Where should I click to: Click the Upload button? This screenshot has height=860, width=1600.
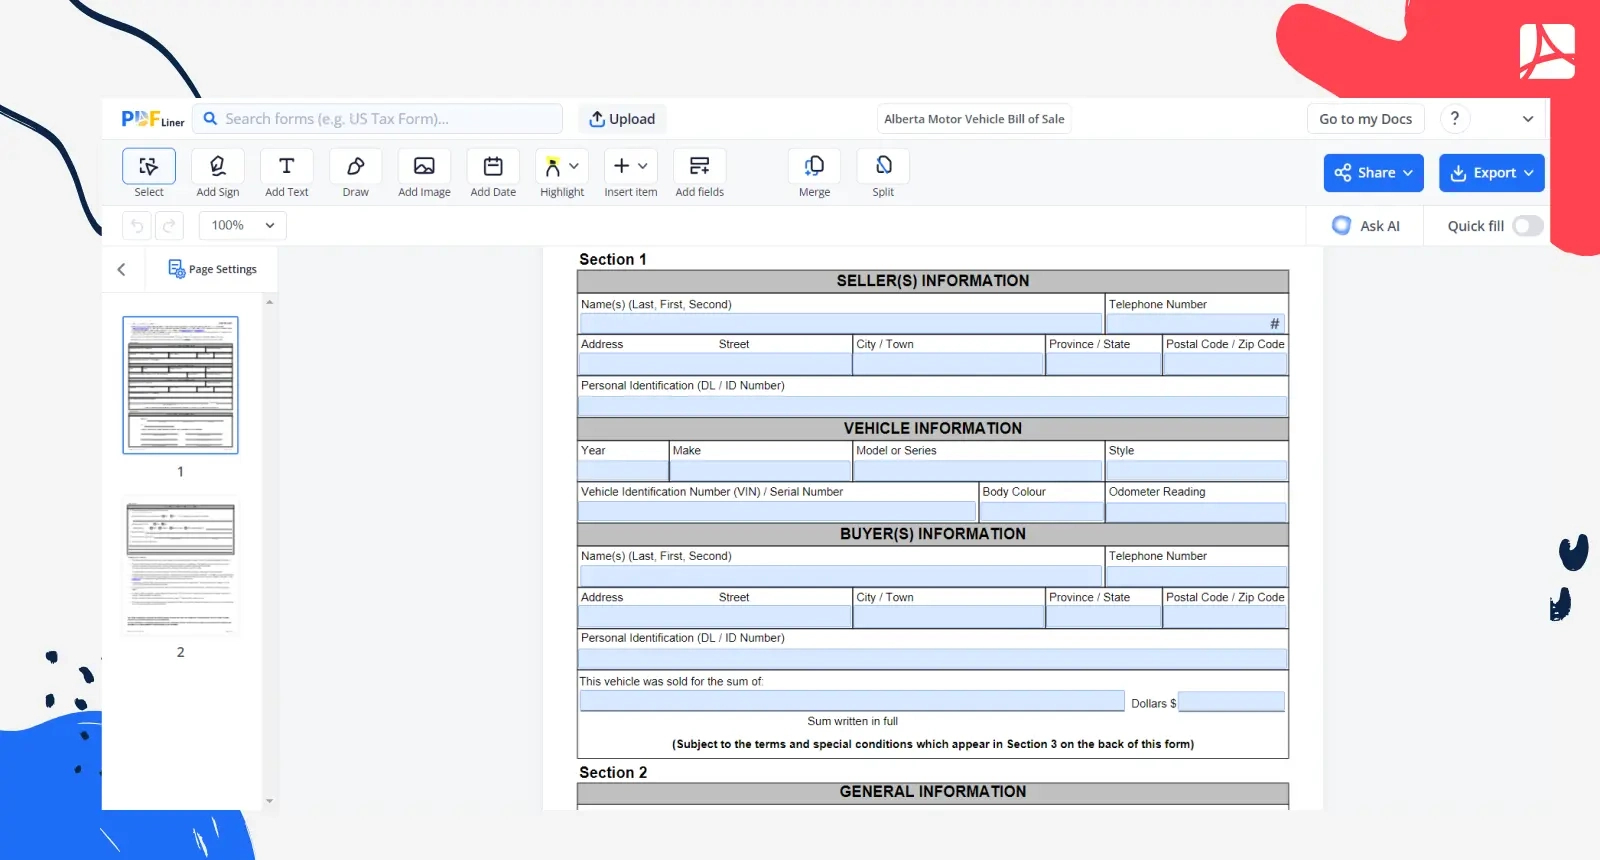pyautogui.click(x=622, y=119)
